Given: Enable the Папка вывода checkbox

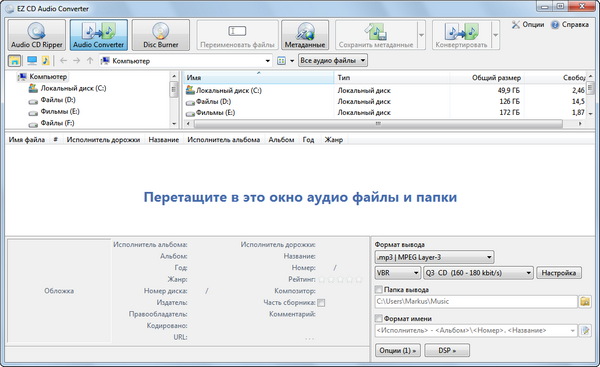Looking at the screenshot, I should (378, 289).
